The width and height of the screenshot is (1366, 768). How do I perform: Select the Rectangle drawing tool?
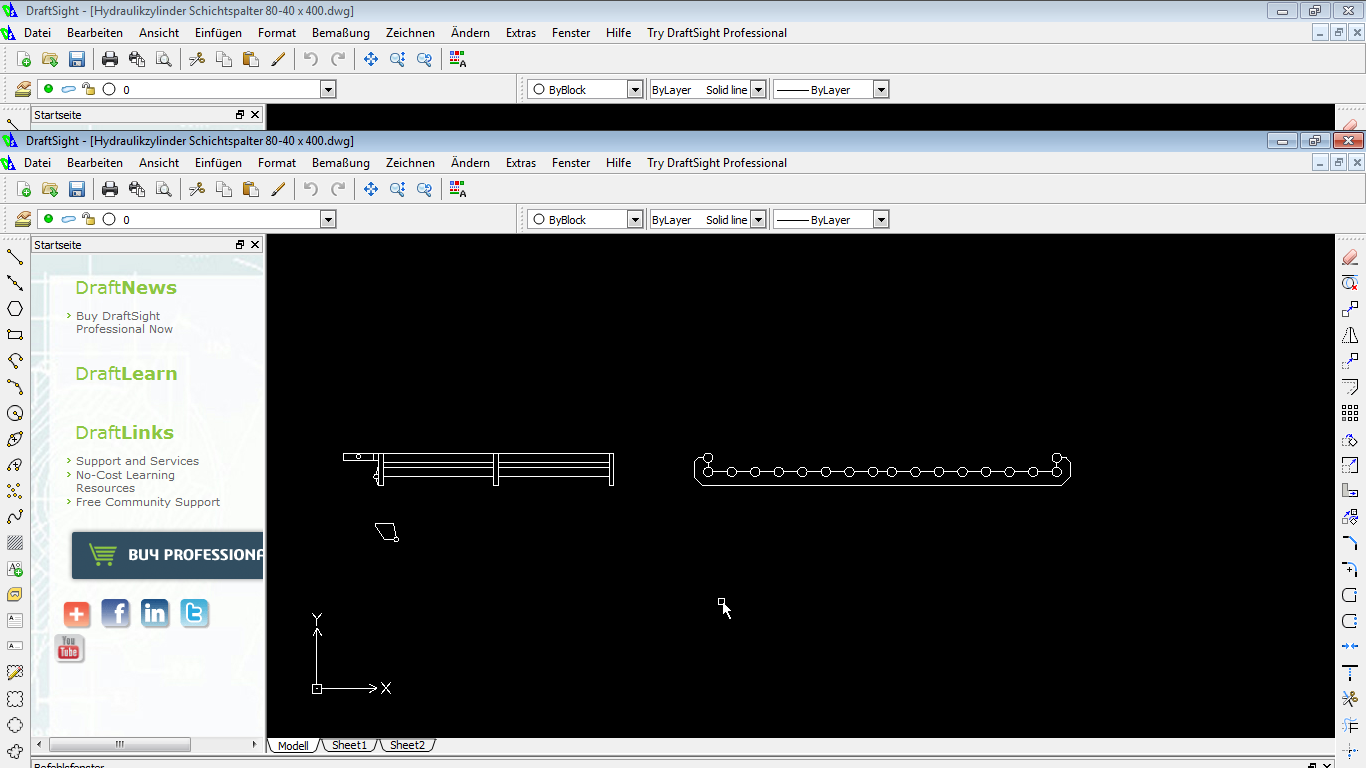15,335
